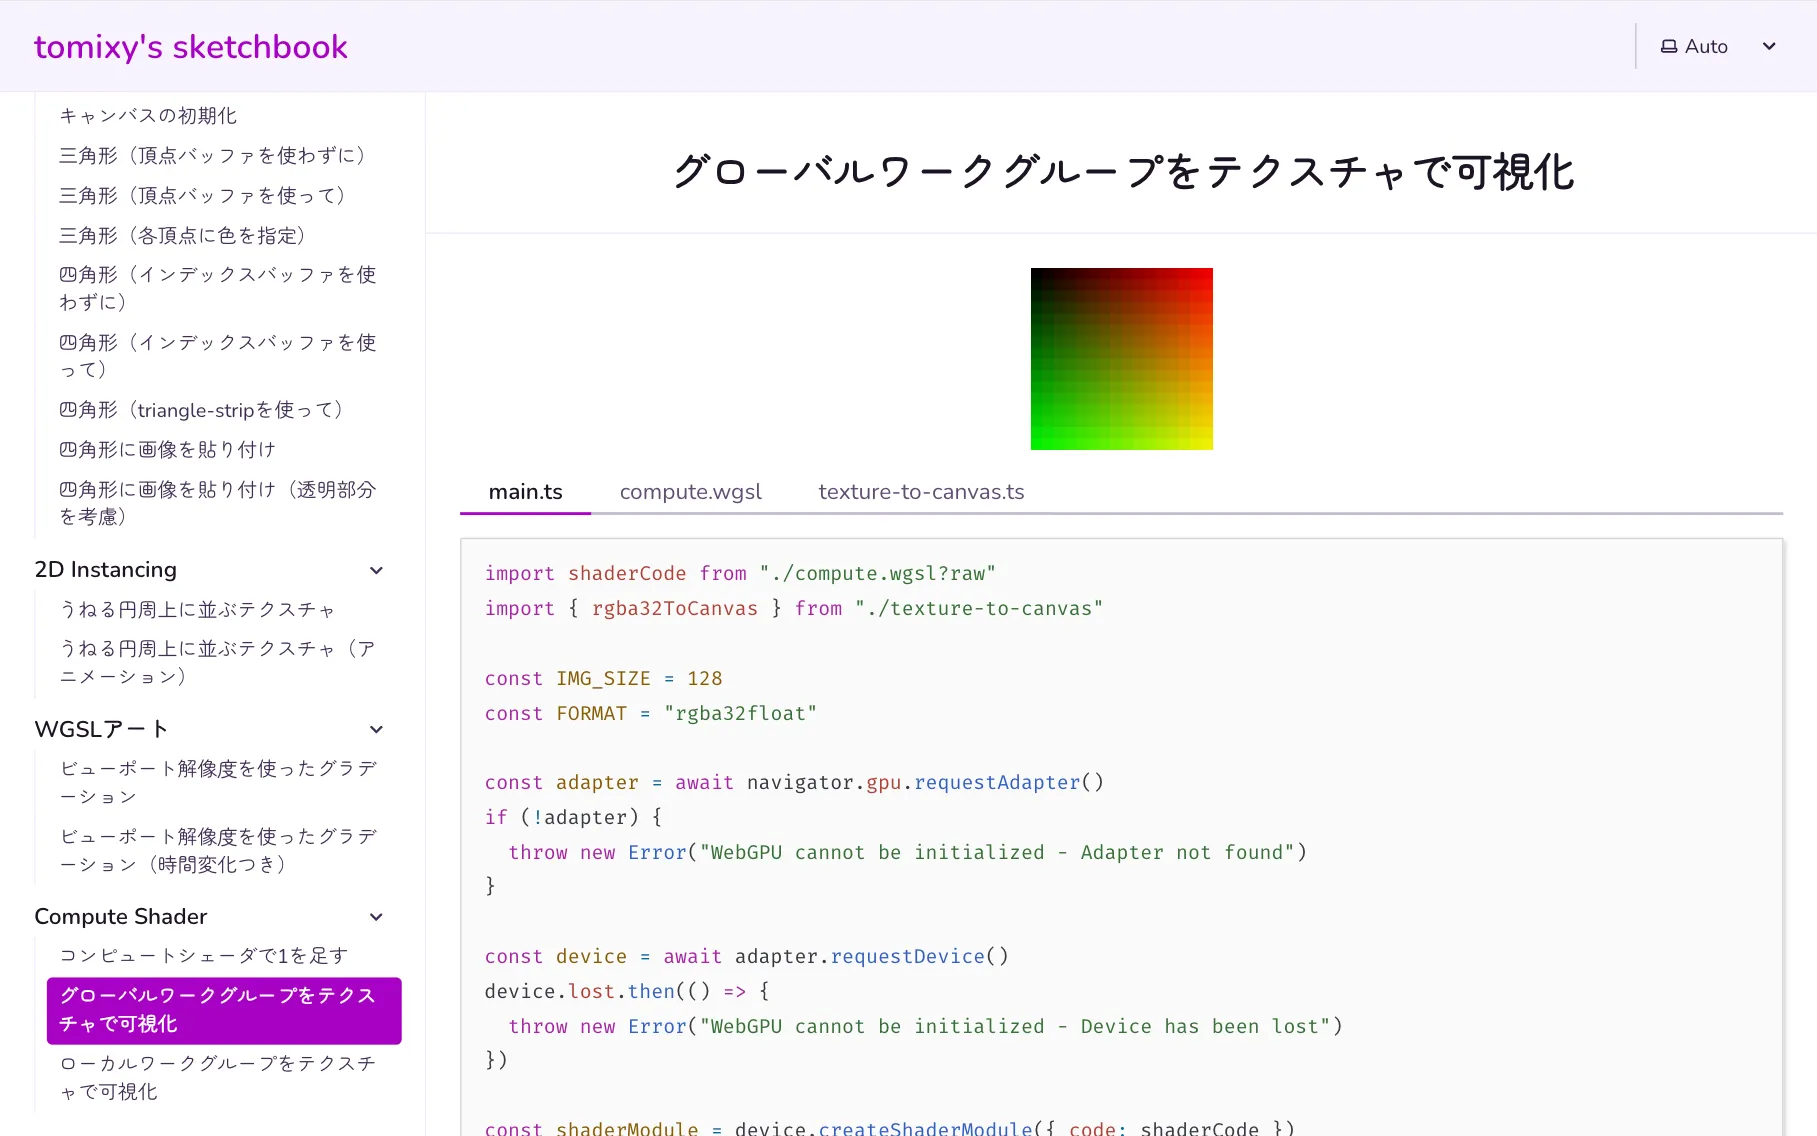Open キャンバスの初期化 page
Viewport: 1817px width, 1136px height.
(x=148, y=116)
